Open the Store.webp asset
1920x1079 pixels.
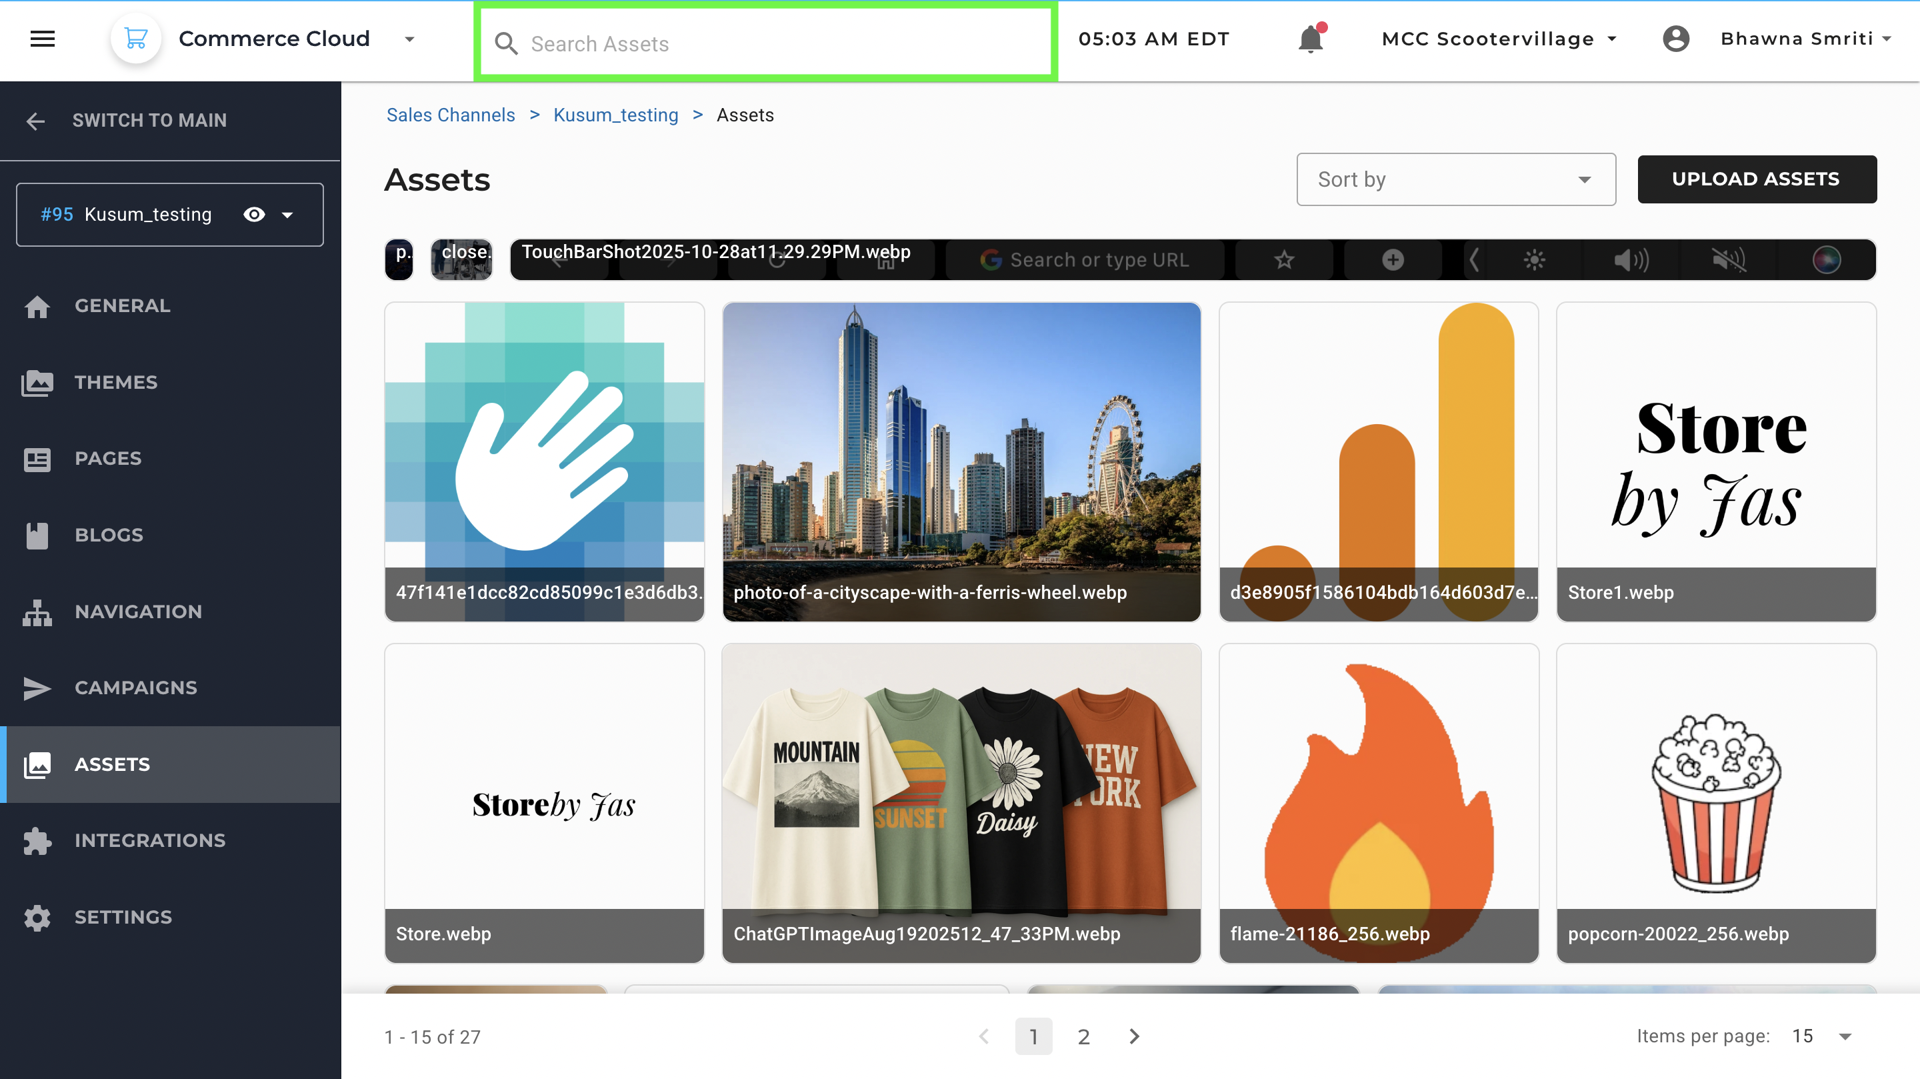544,803
